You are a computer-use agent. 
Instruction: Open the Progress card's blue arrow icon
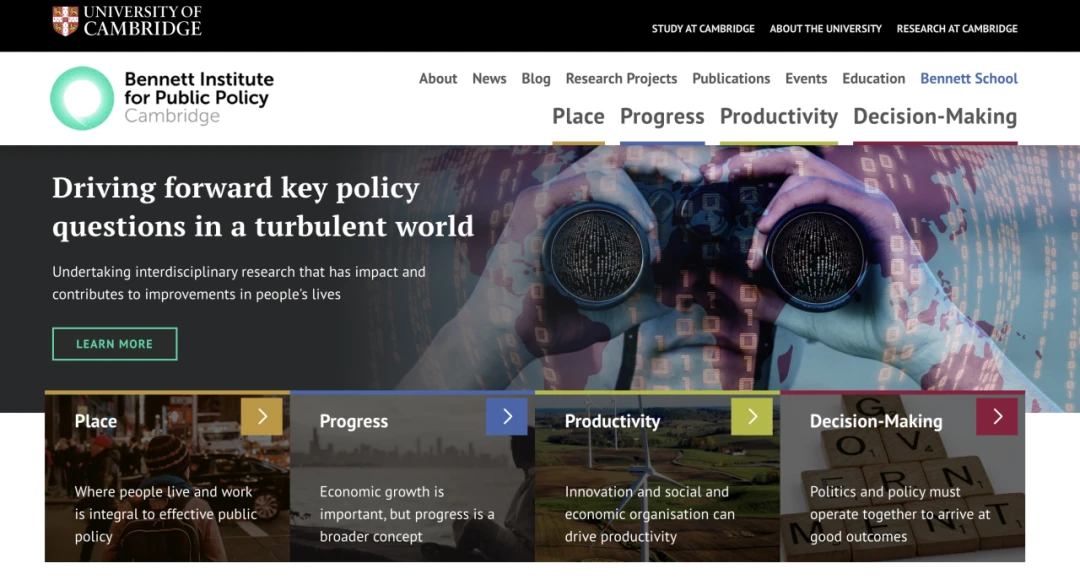coord(507,416)
